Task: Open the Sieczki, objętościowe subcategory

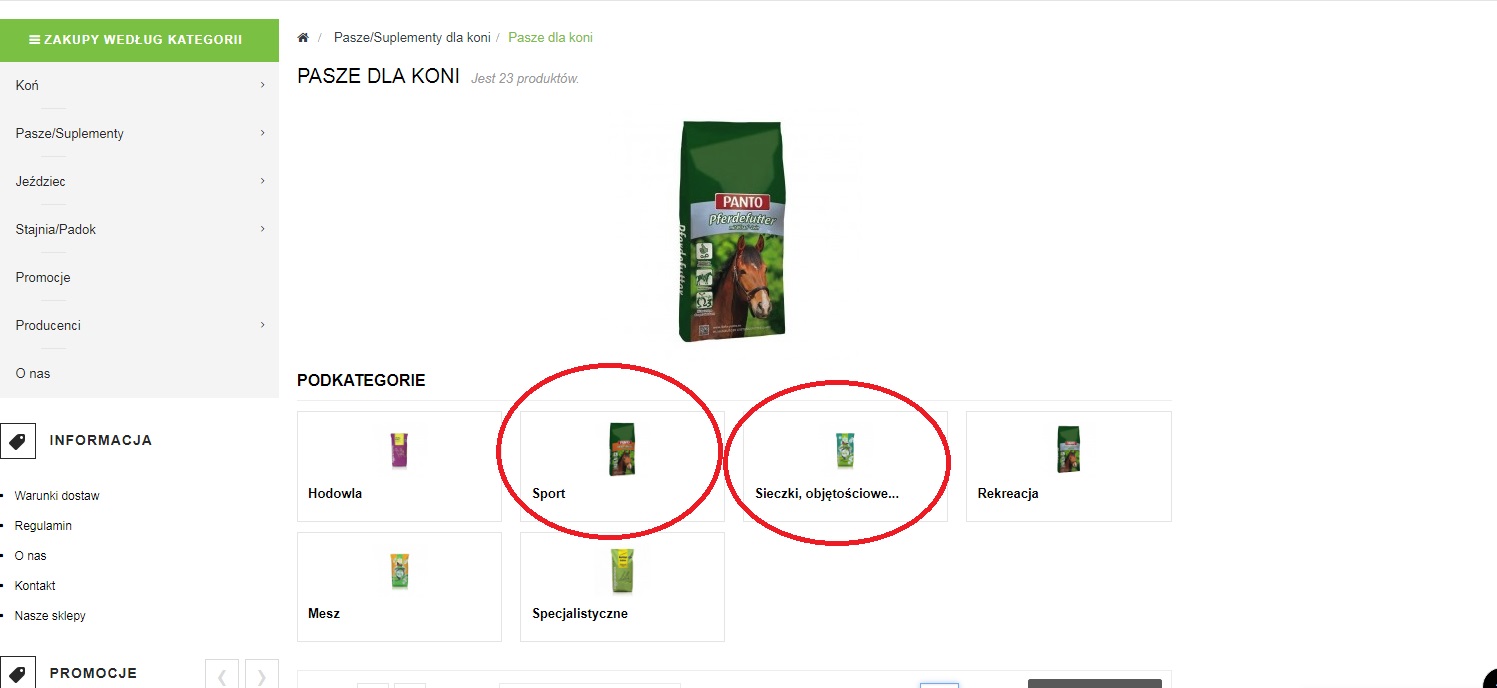Action: coord(827,493)
